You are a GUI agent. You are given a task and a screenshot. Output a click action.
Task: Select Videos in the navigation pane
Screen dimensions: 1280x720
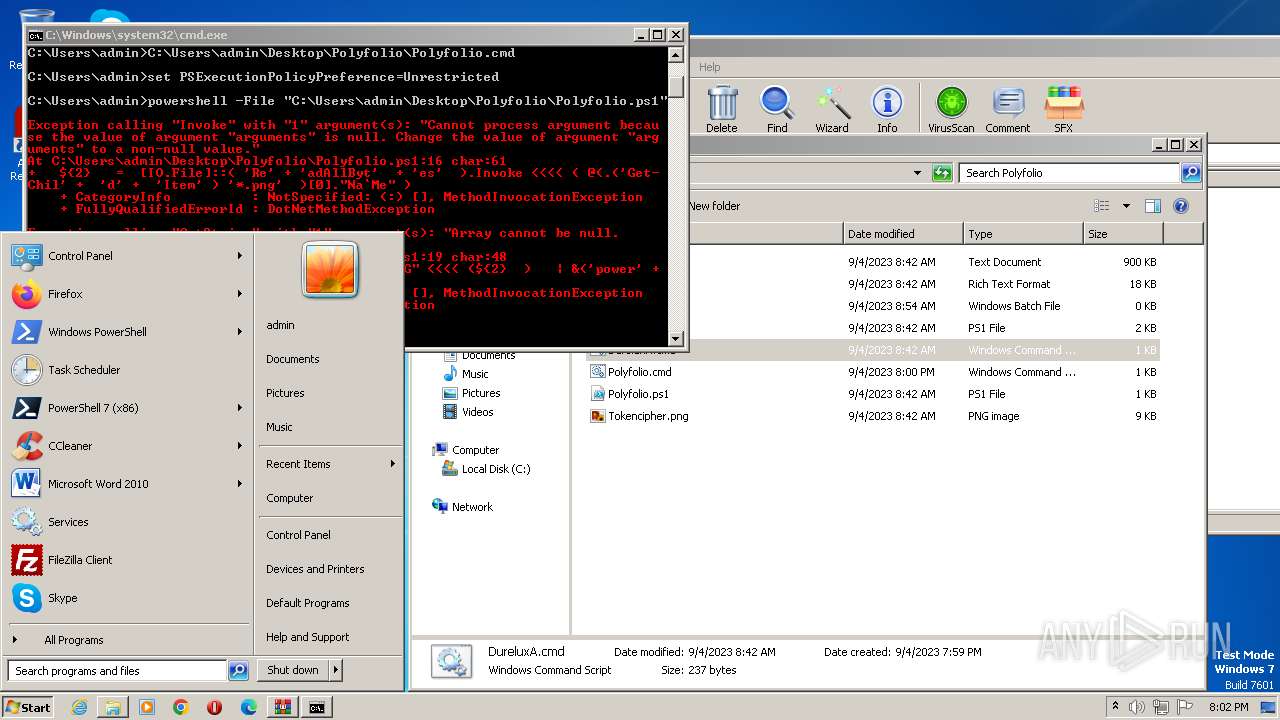(477, 412)
